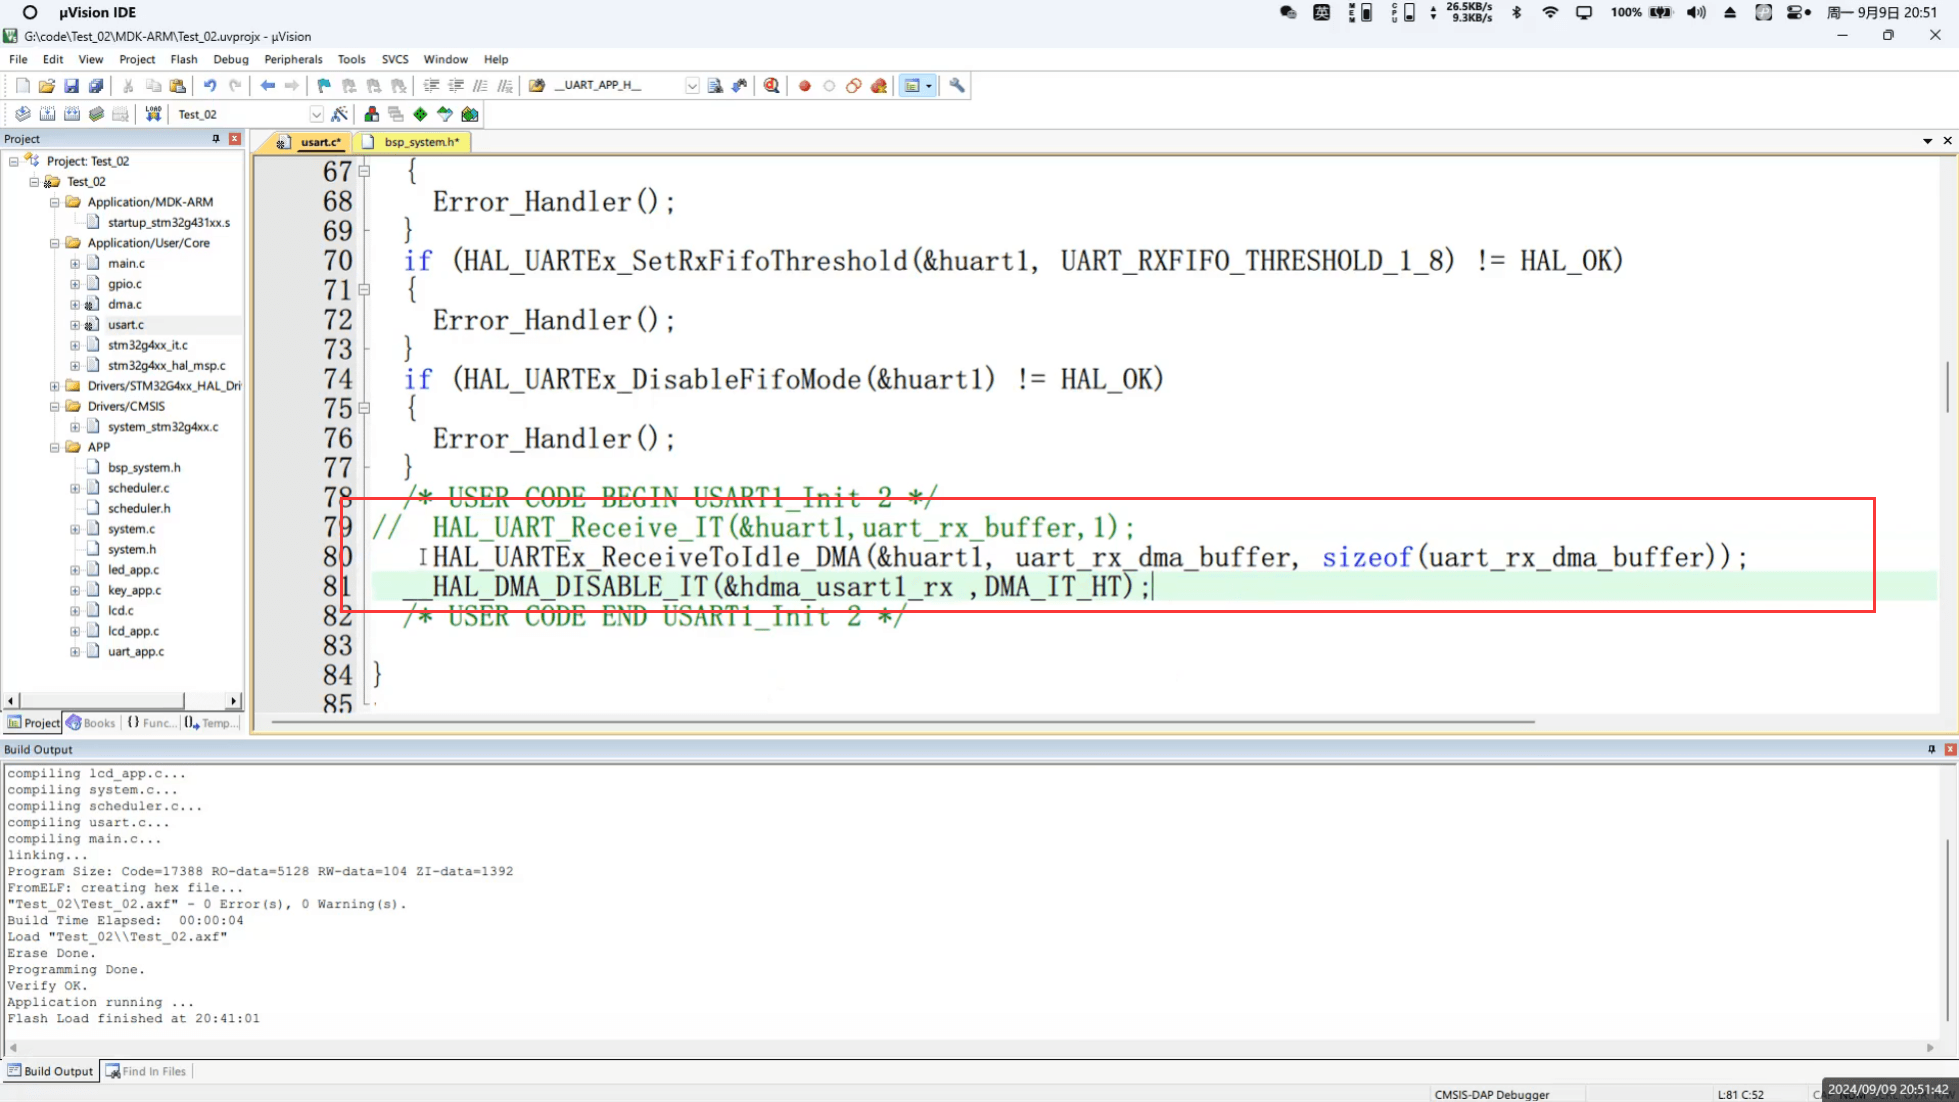Click the Download LOAD flash icon
The image size is (1959, 1102).
[153, 114]
